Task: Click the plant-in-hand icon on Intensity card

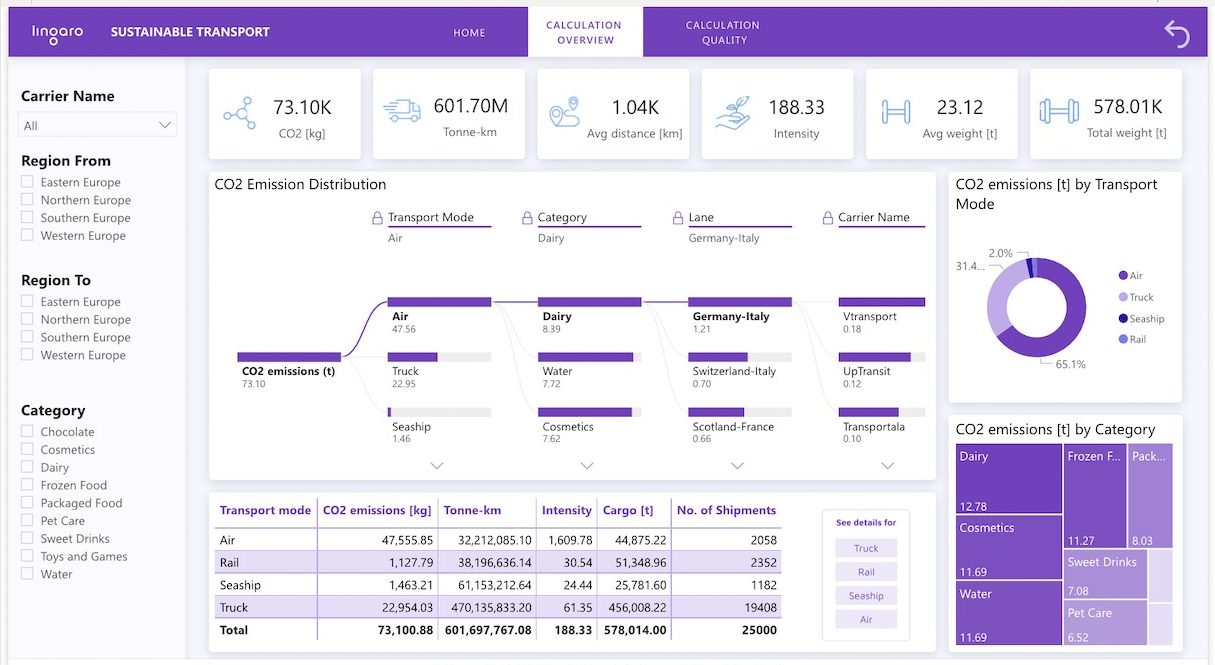Action: point(732,112)
